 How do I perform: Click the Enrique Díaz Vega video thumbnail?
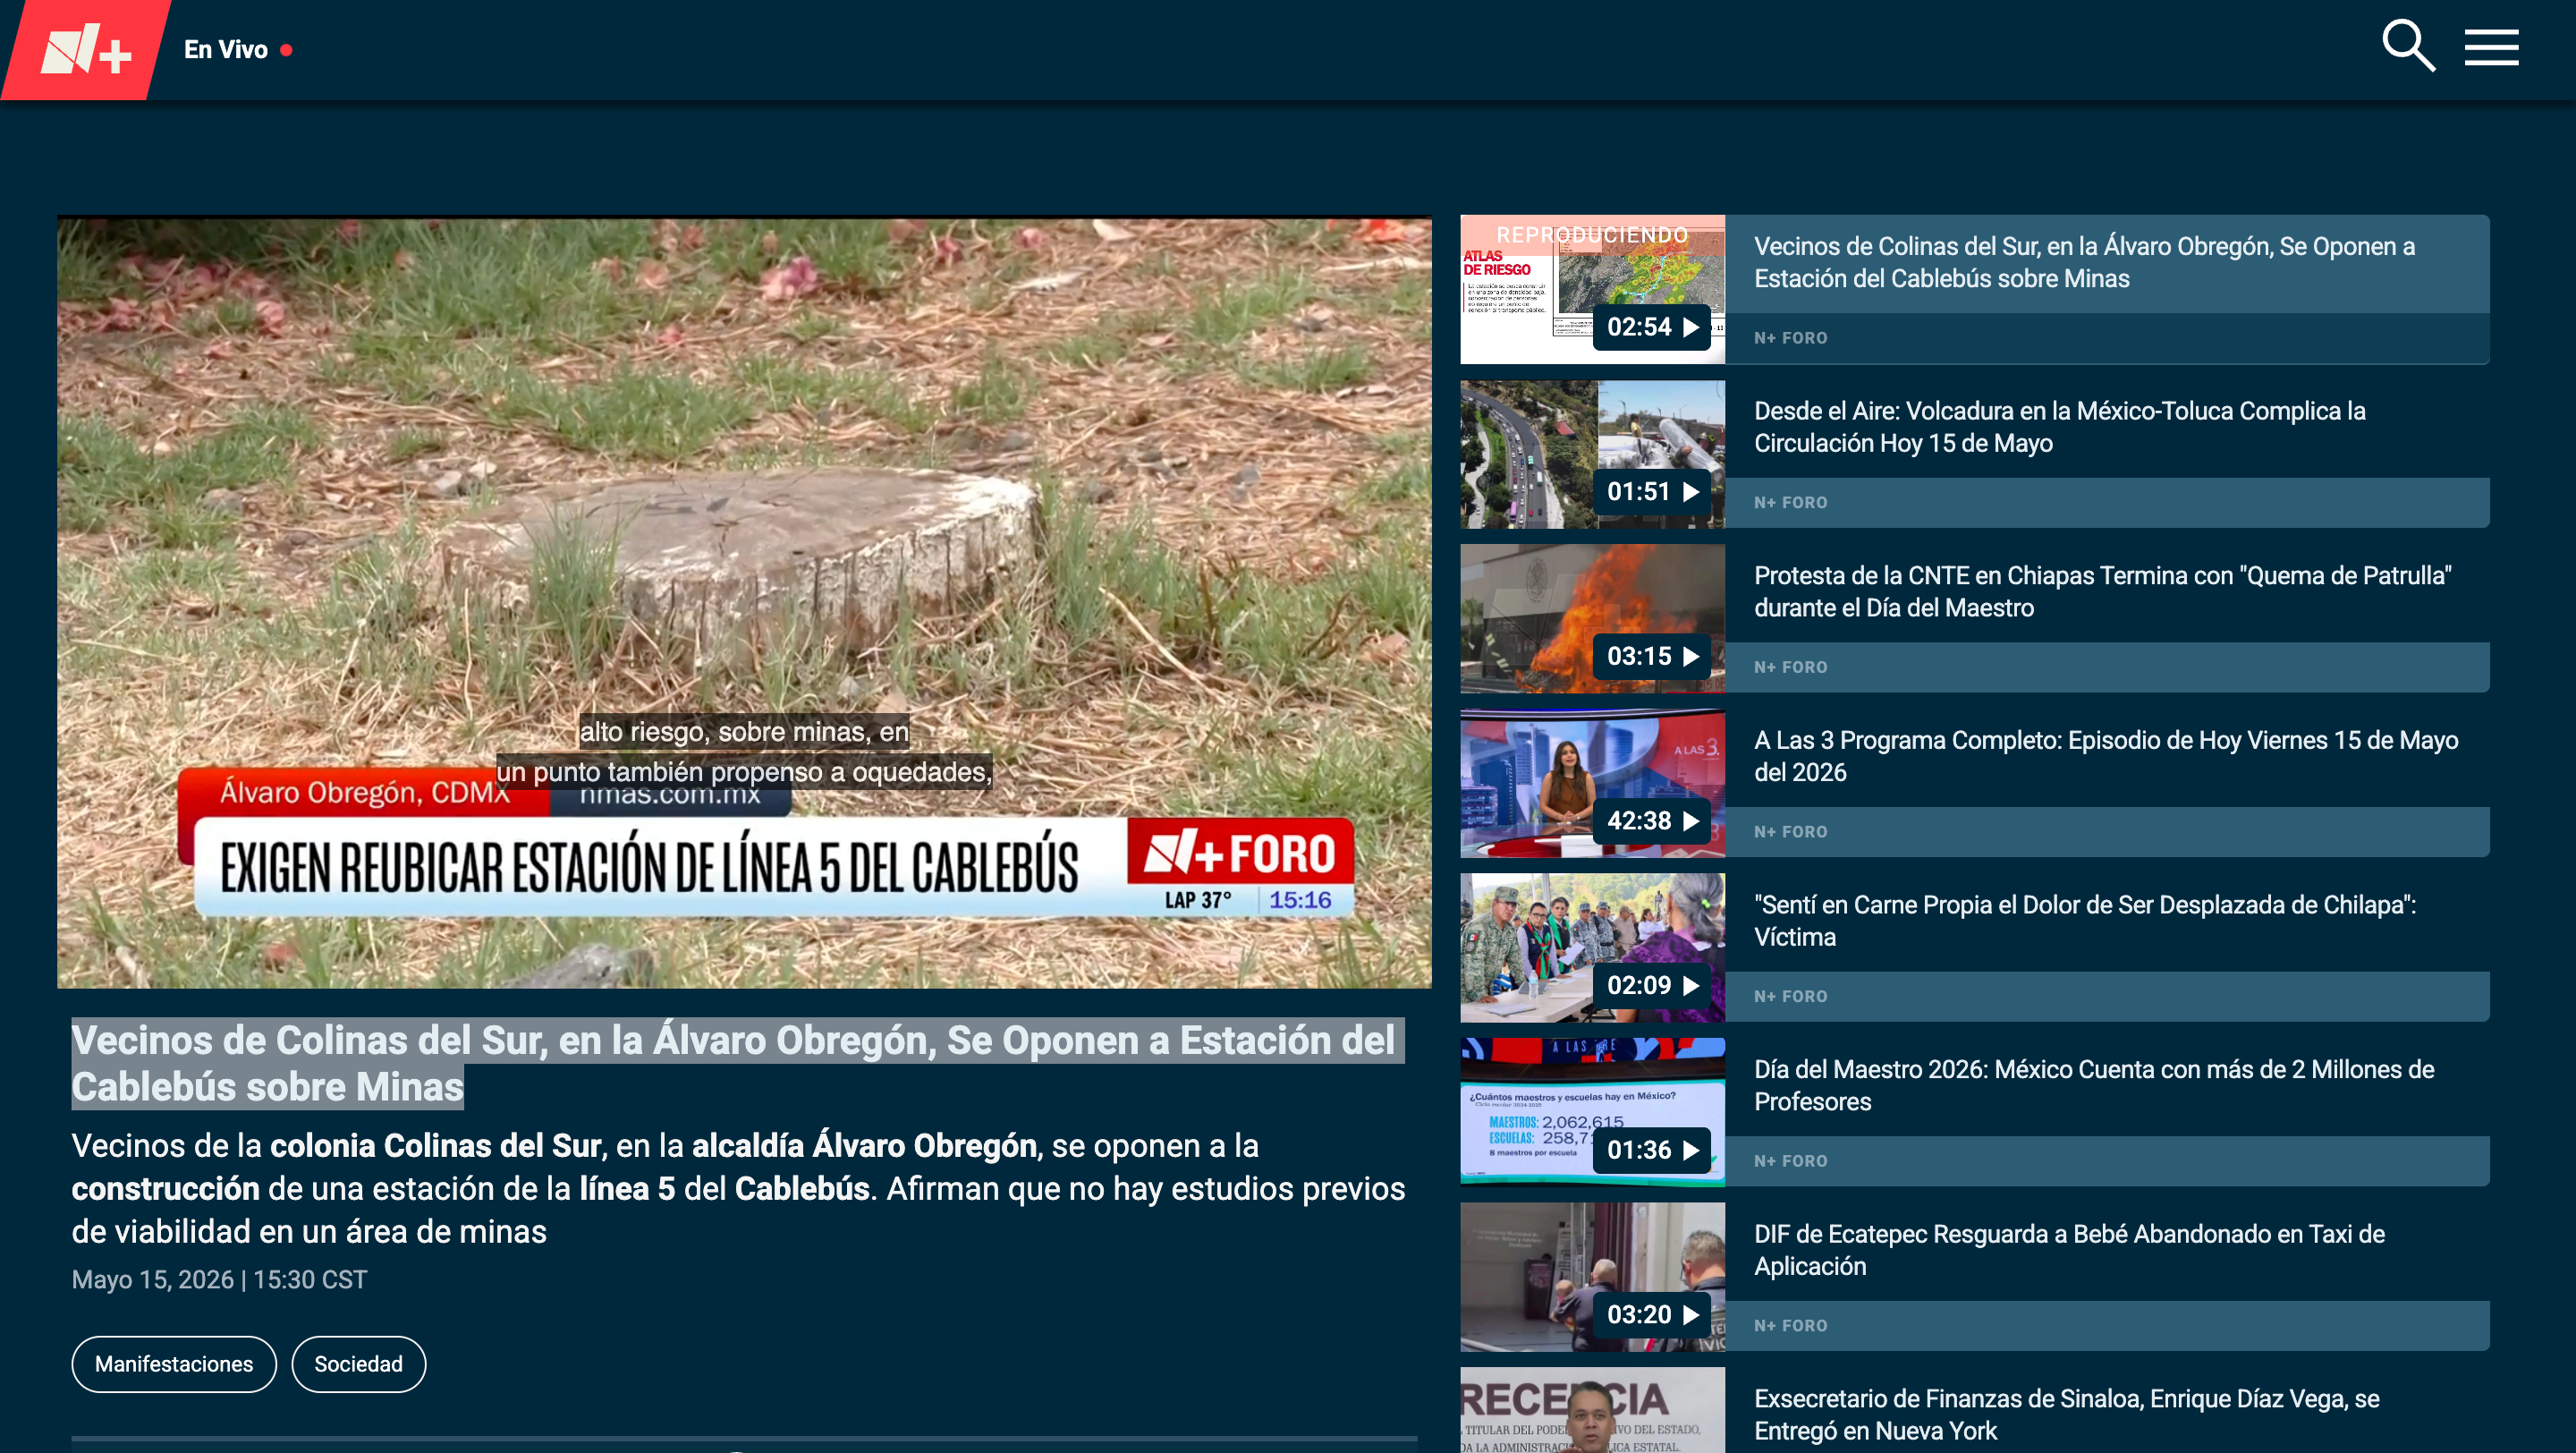coord(1592,1410)
